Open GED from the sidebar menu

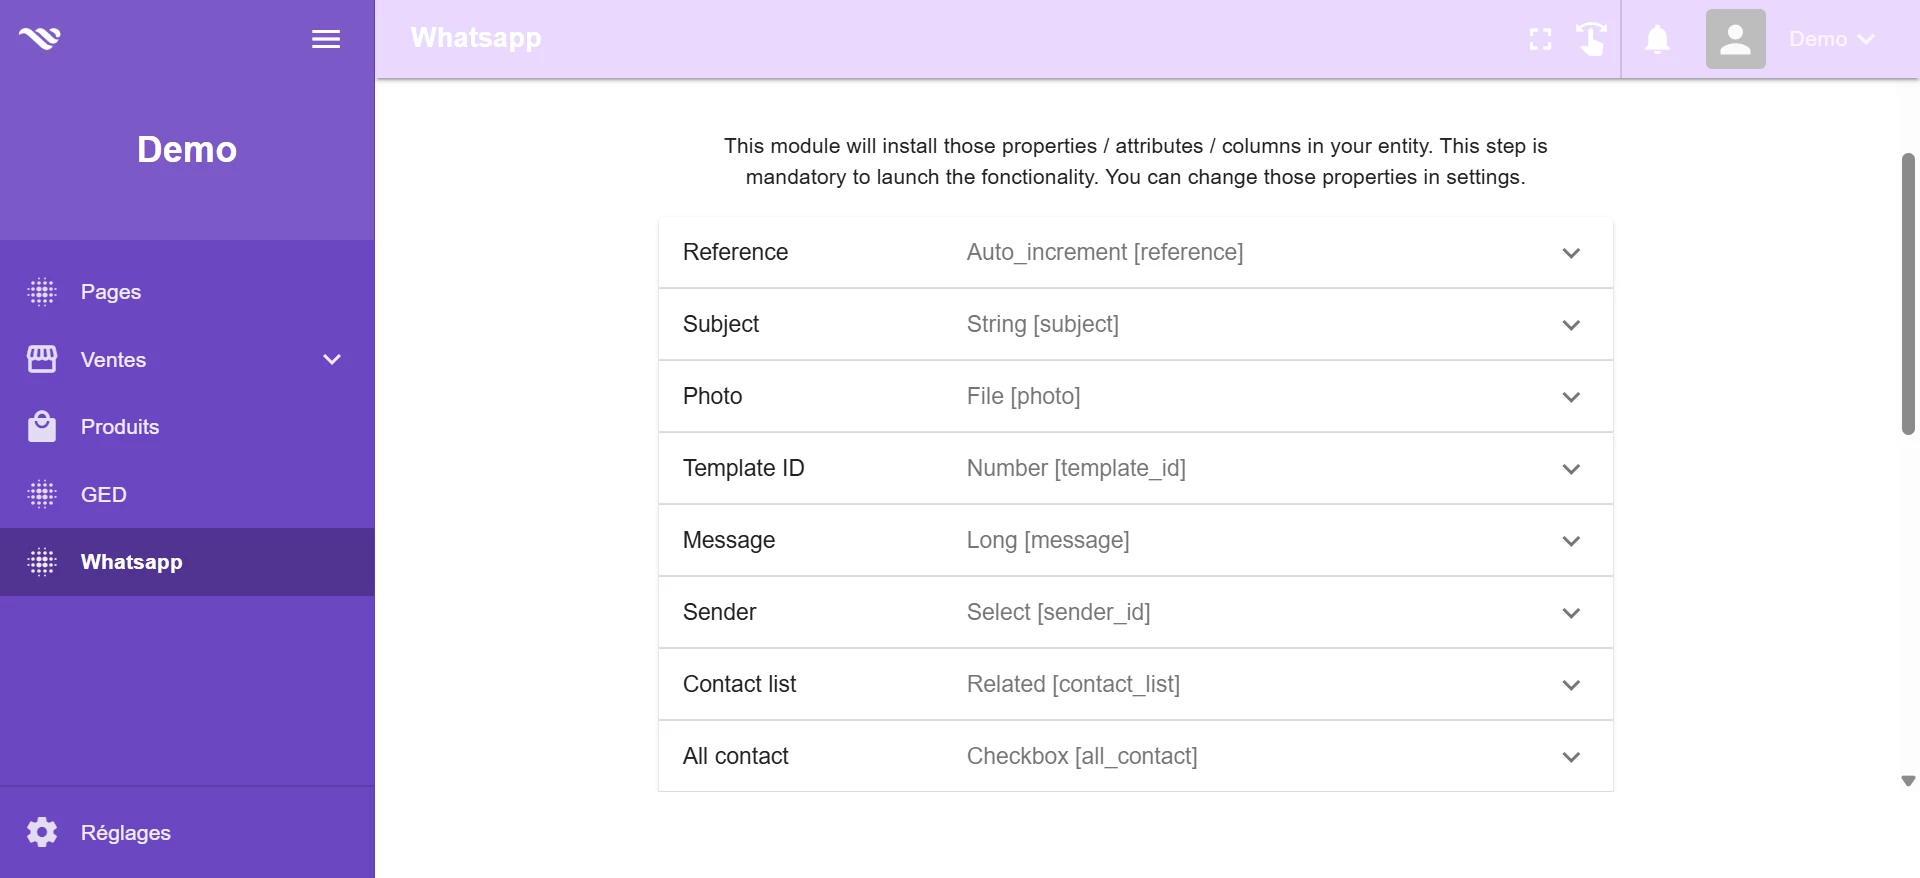pos(104,495)
